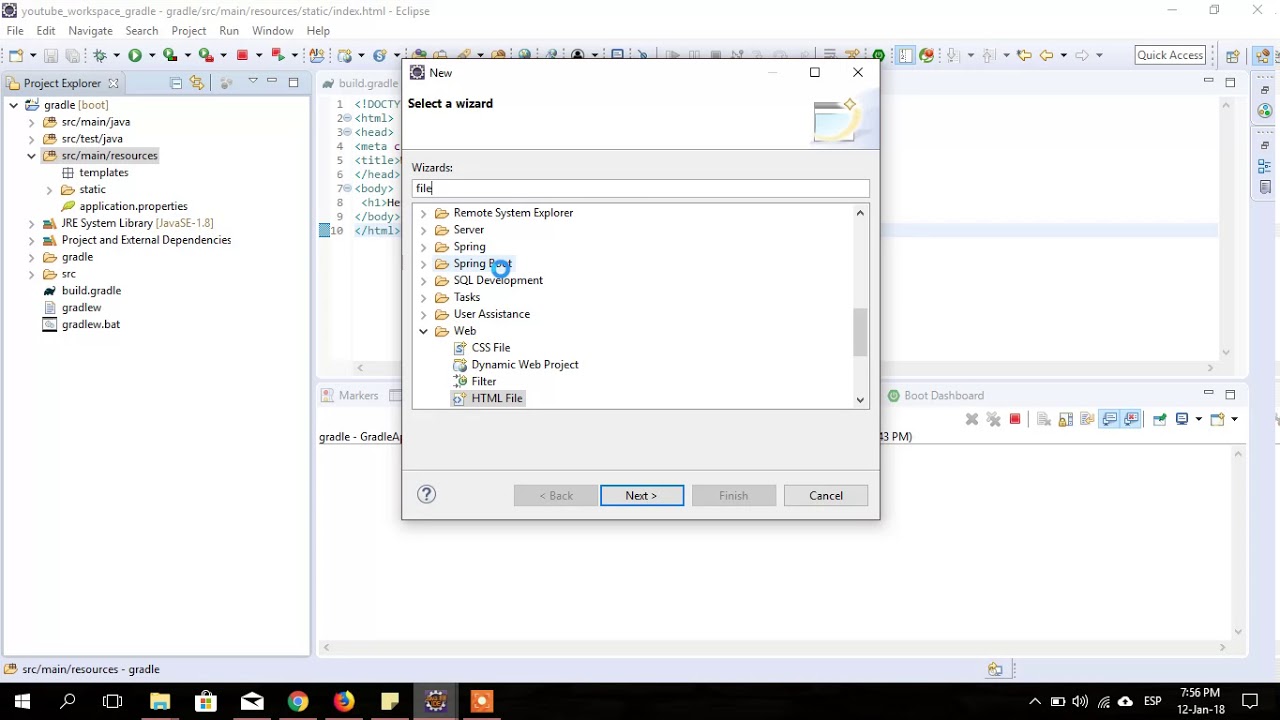Click the Next button in wizard dialog
Image resolution: width=1280 pixels, height=720 pixels.
tap(642, 495)
